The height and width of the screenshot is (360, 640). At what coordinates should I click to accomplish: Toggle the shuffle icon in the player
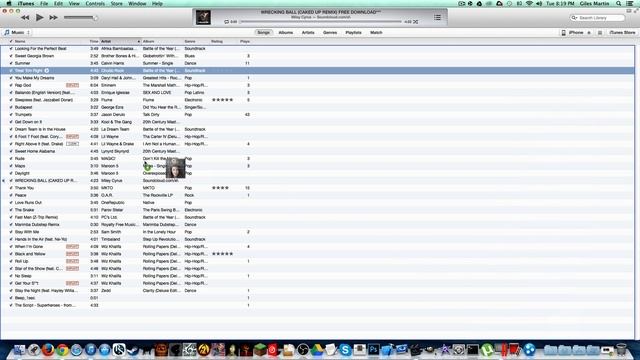(x=416, y=22)
